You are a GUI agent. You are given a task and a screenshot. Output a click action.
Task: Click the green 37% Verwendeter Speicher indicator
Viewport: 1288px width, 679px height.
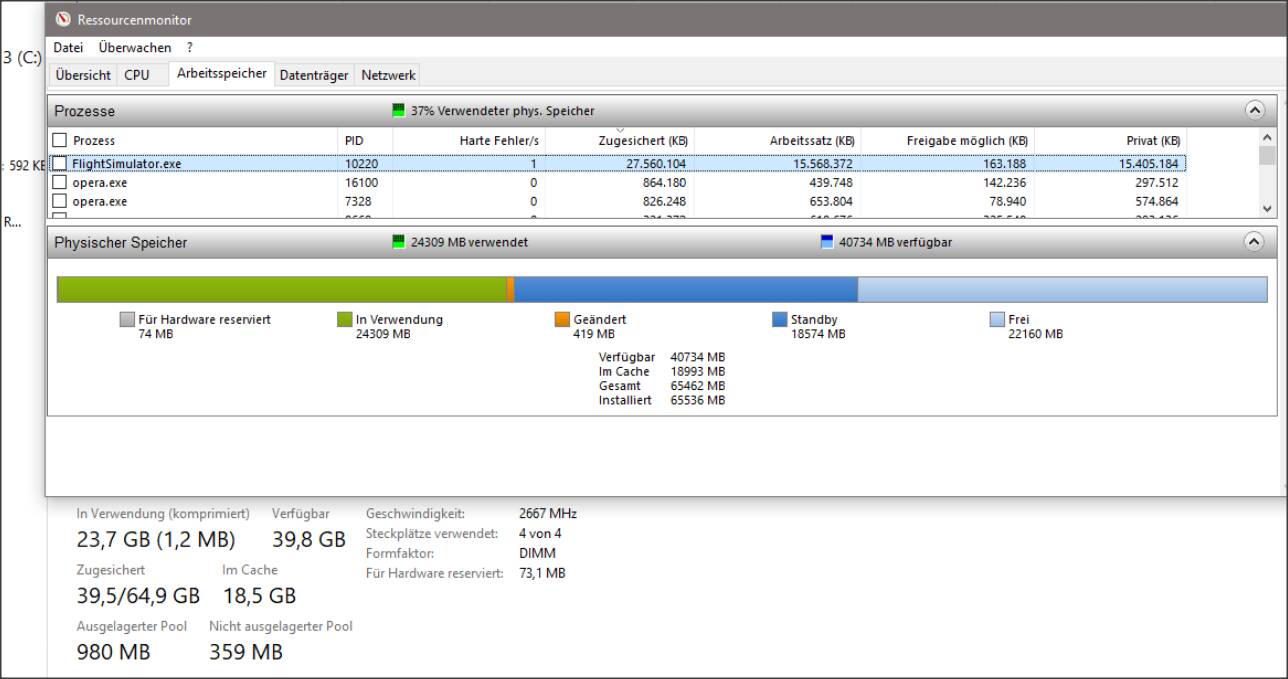click(x=400, y=110)
